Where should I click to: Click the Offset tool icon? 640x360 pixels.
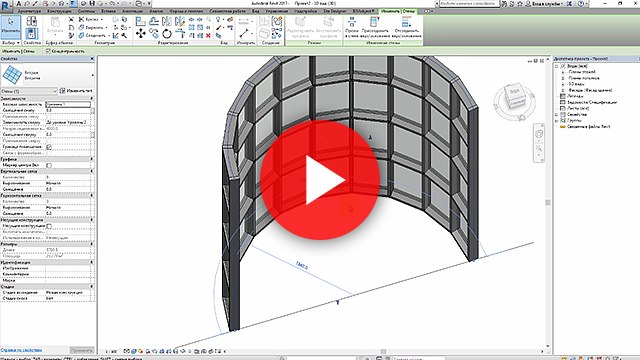[x=154, y=21]
